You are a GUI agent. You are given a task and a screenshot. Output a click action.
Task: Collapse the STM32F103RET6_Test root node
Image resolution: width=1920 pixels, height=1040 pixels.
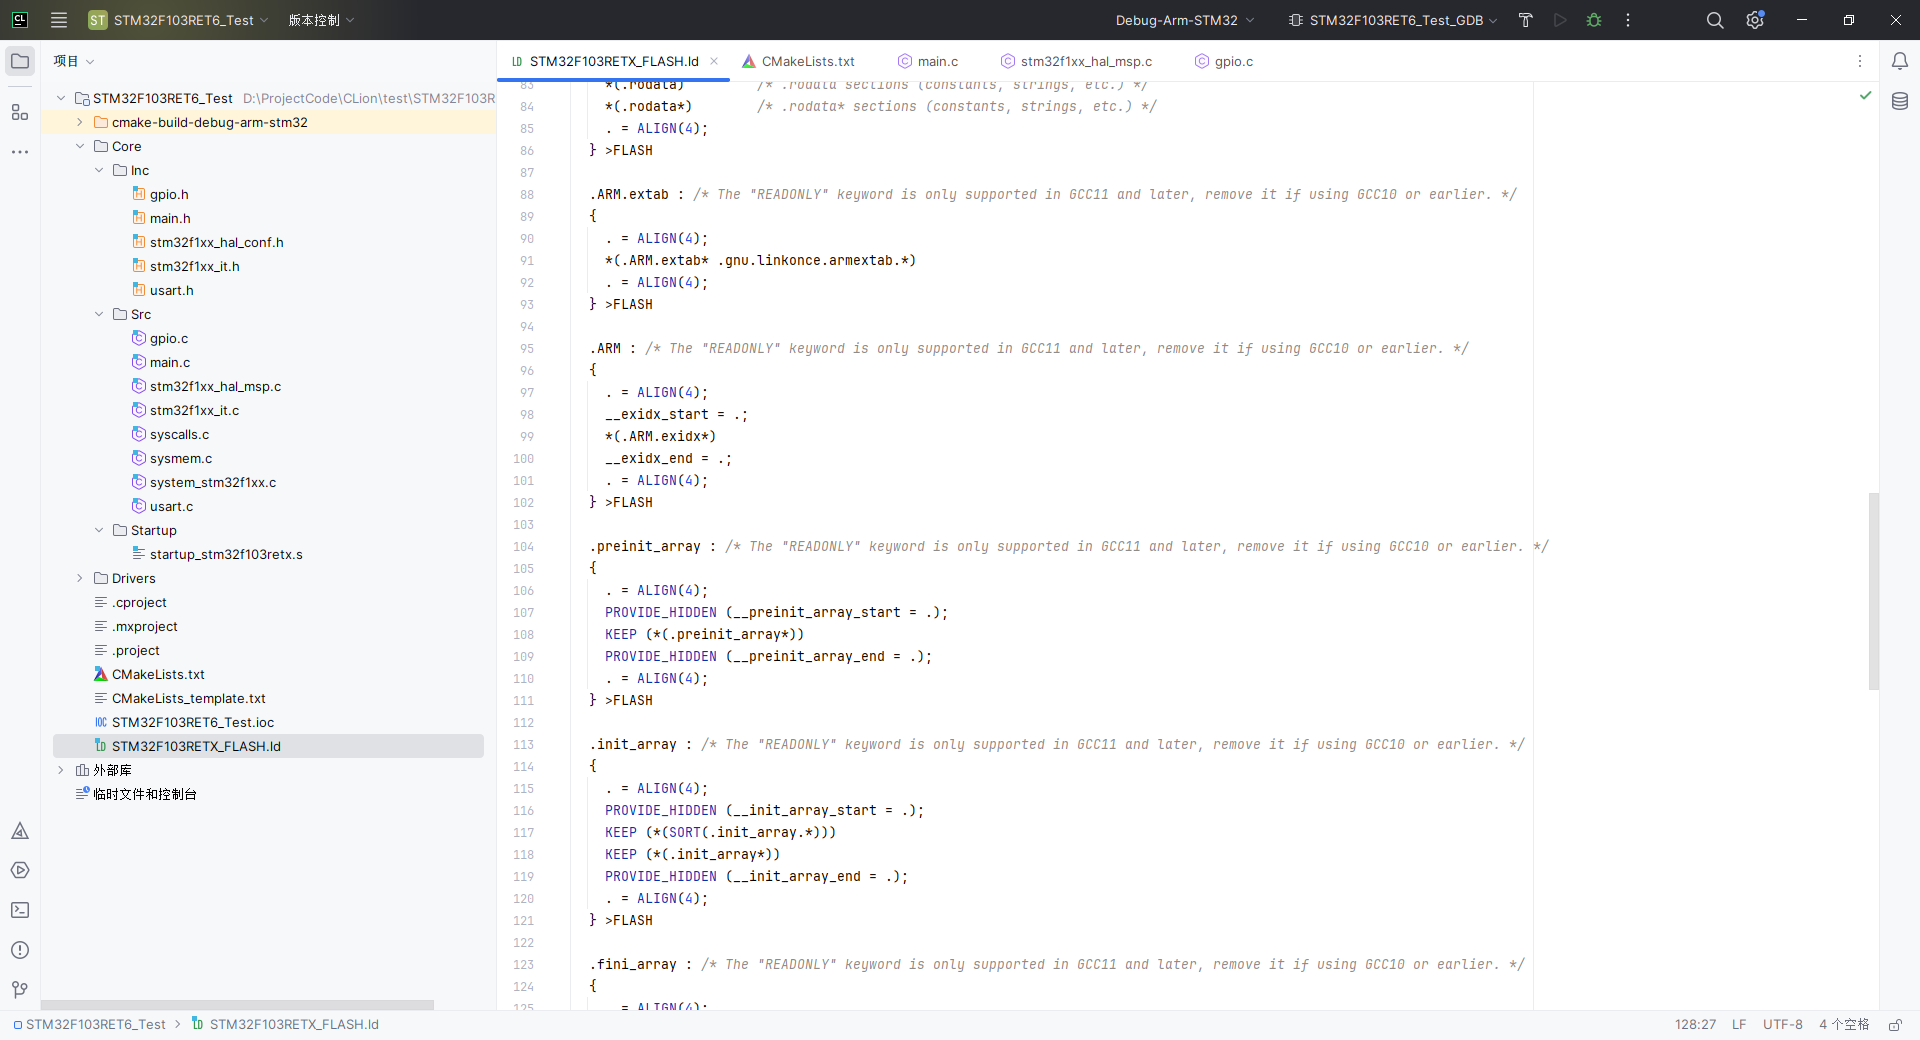point(61,98)
